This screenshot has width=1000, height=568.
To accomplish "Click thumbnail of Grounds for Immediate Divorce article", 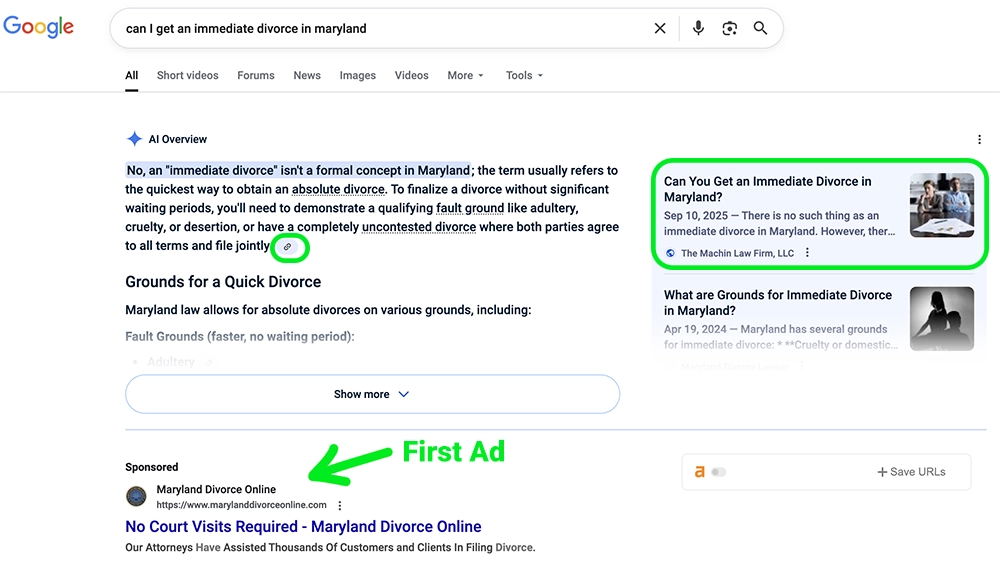I will [941, 319].
